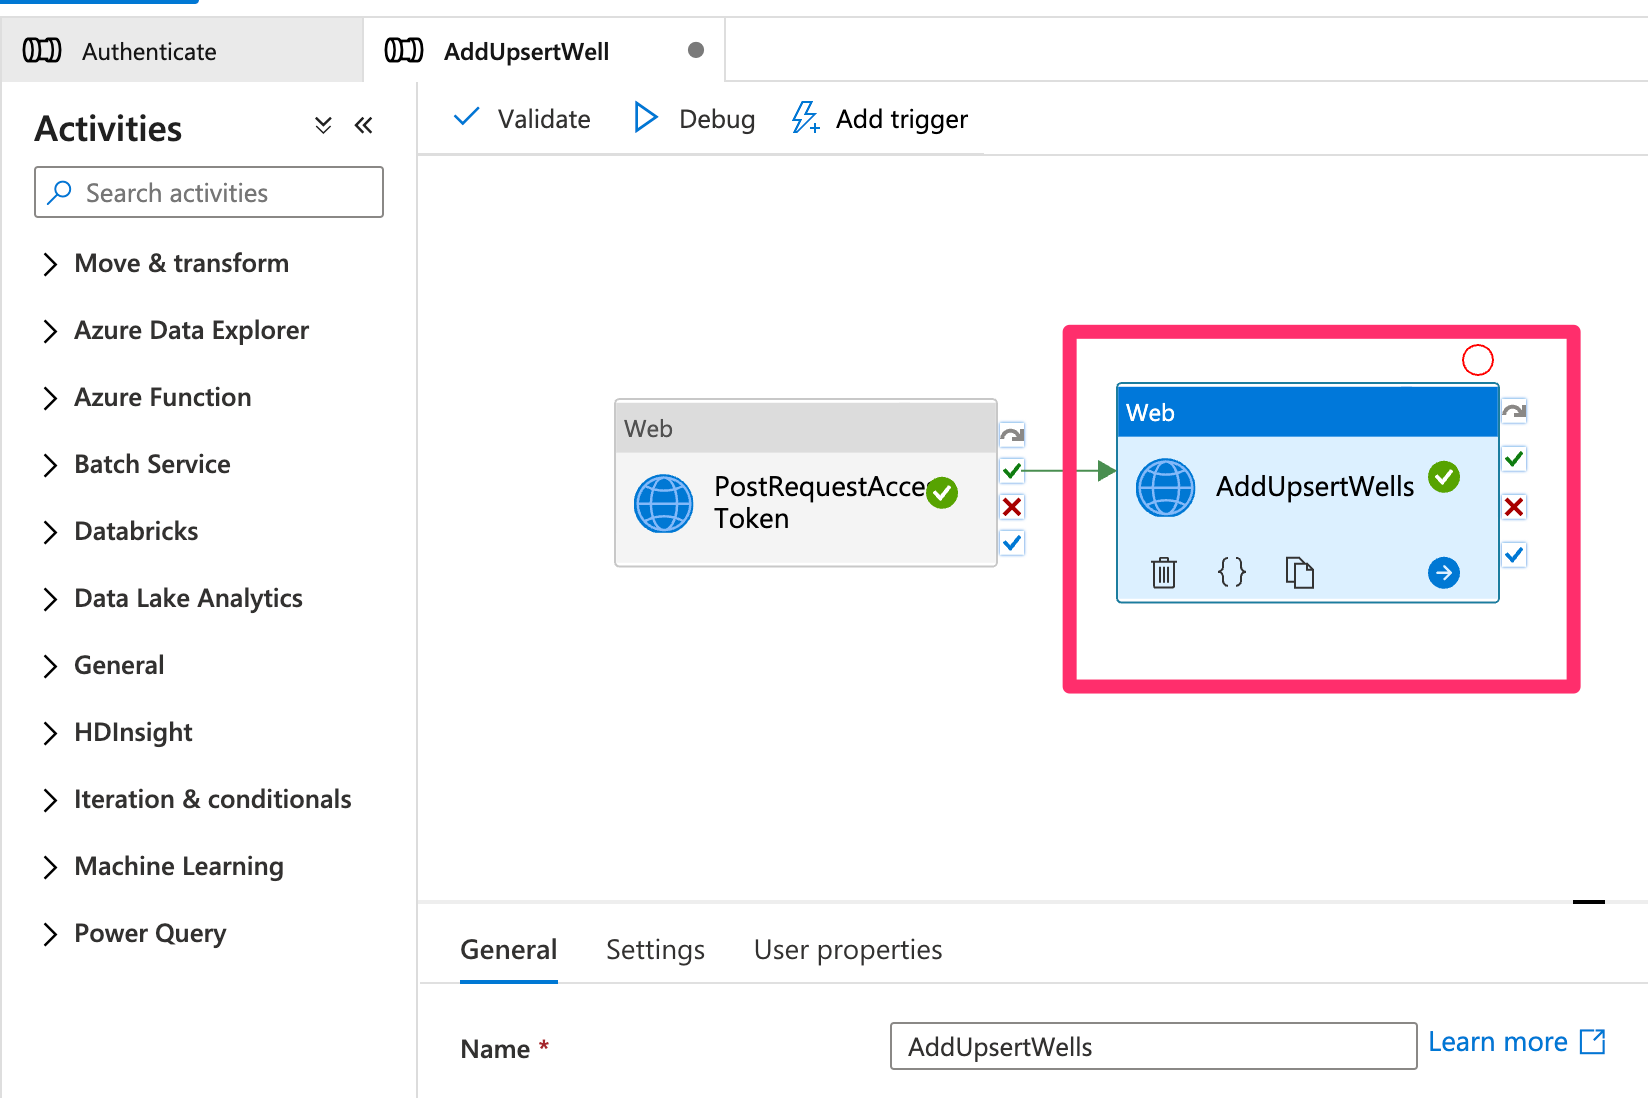Click the AddUpsertWells activity name label
The height and width of the screenshot is (1098, 1648).
click(x=1315, y=486)
